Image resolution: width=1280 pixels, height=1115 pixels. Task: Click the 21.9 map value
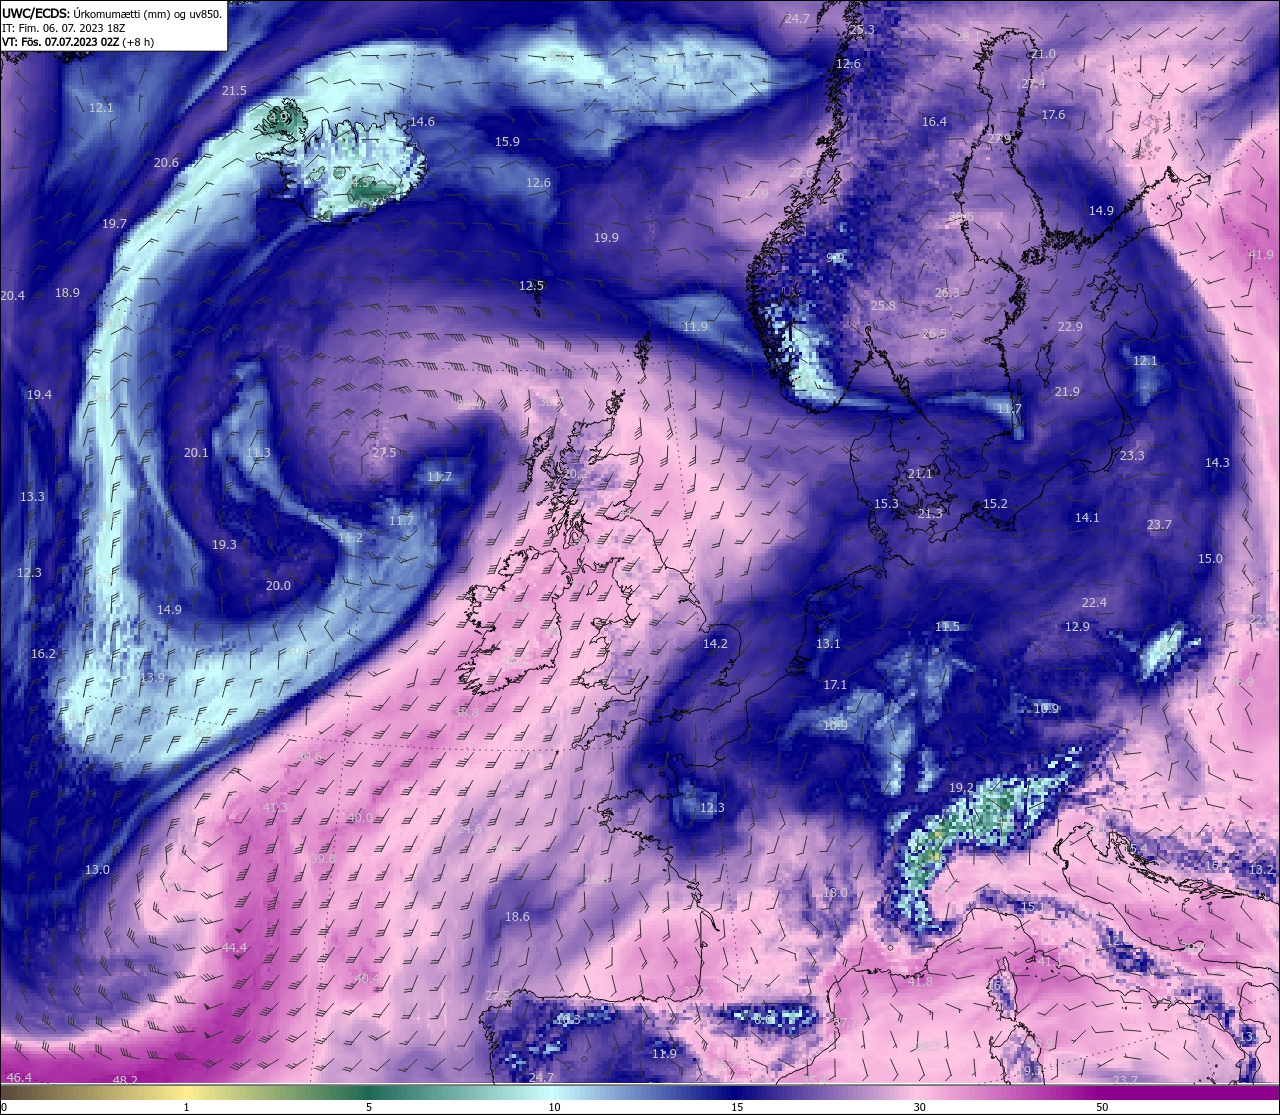1067,392
